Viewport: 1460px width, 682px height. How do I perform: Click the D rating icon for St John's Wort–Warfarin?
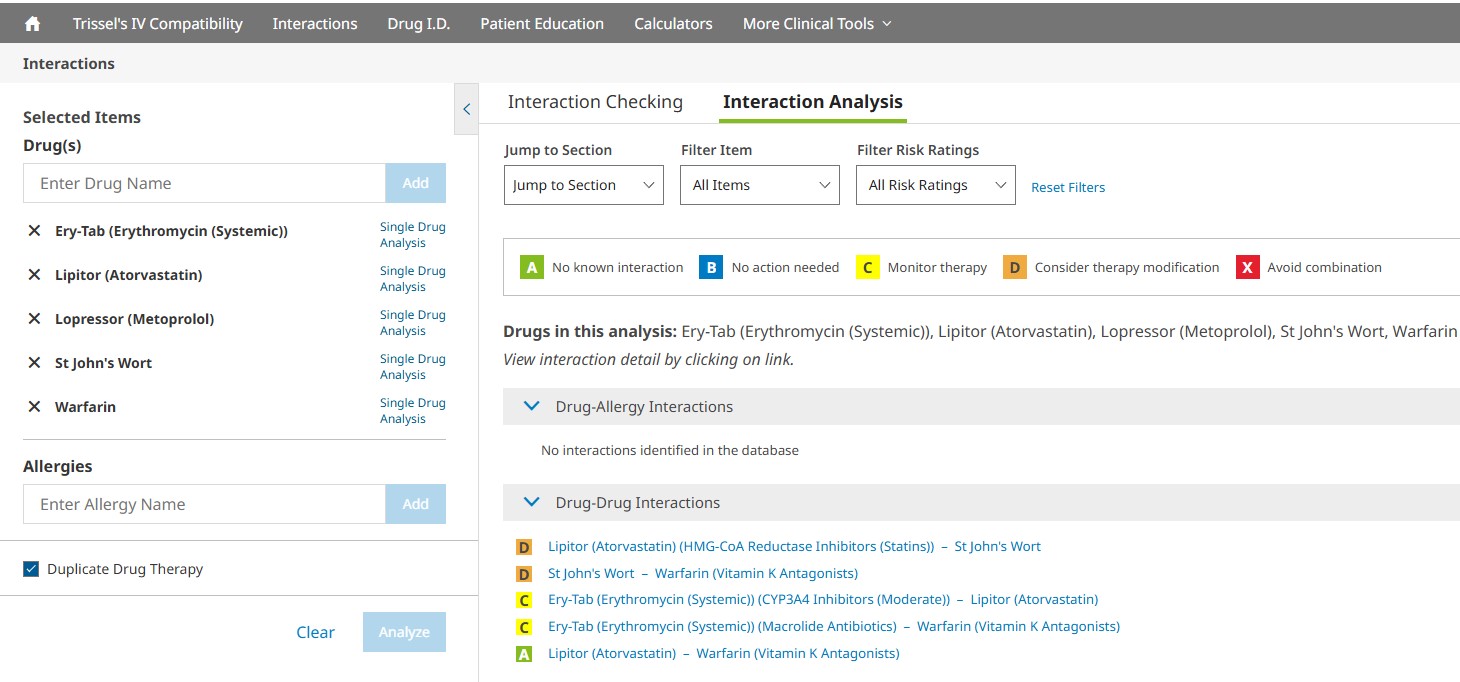(x=523, y=574)
